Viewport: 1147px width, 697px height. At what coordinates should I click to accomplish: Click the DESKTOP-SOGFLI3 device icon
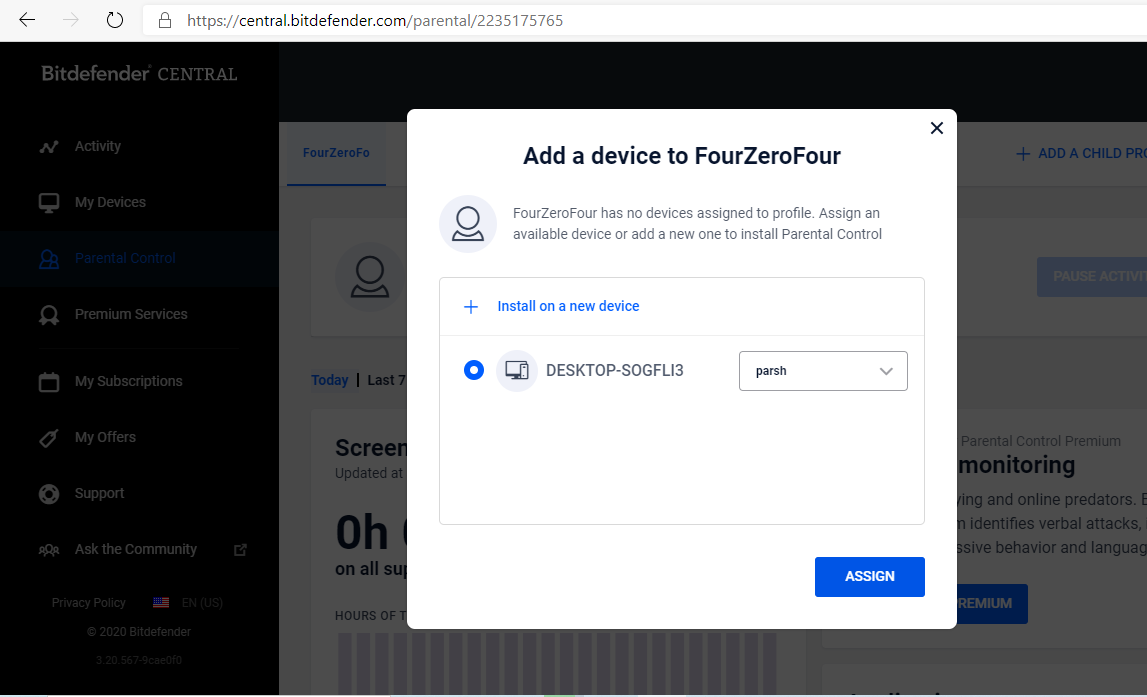[x=517, y=371]
